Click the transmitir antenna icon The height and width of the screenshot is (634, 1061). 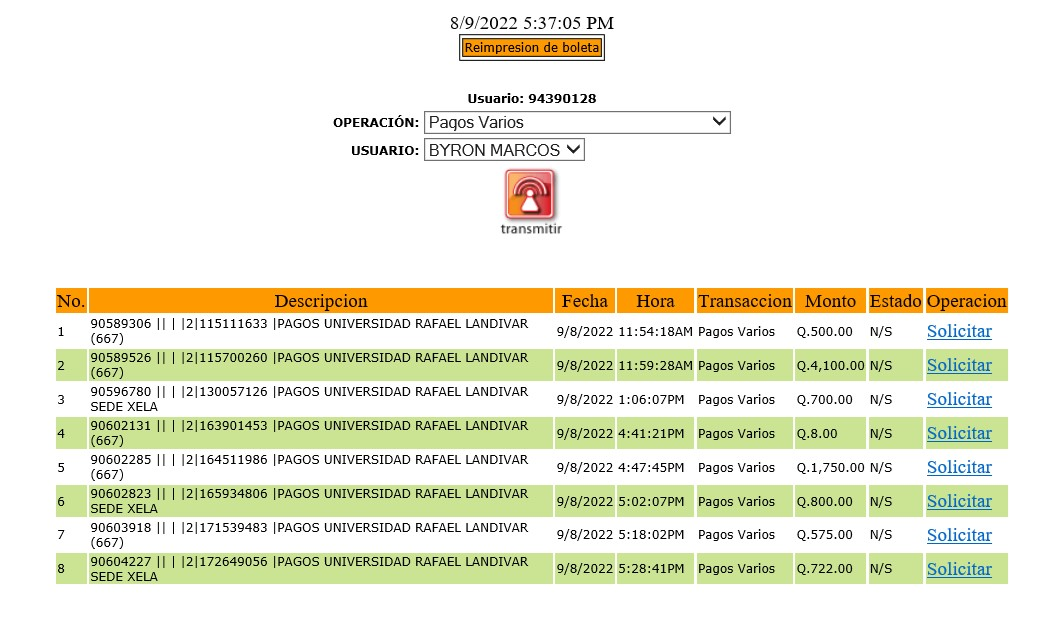click(530, 194)
